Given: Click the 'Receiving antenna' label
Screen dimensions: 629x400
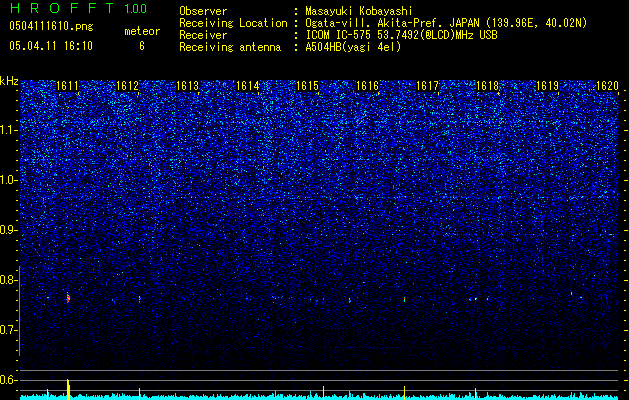Looking at the screenshot, I should click(x=230, y=47).
